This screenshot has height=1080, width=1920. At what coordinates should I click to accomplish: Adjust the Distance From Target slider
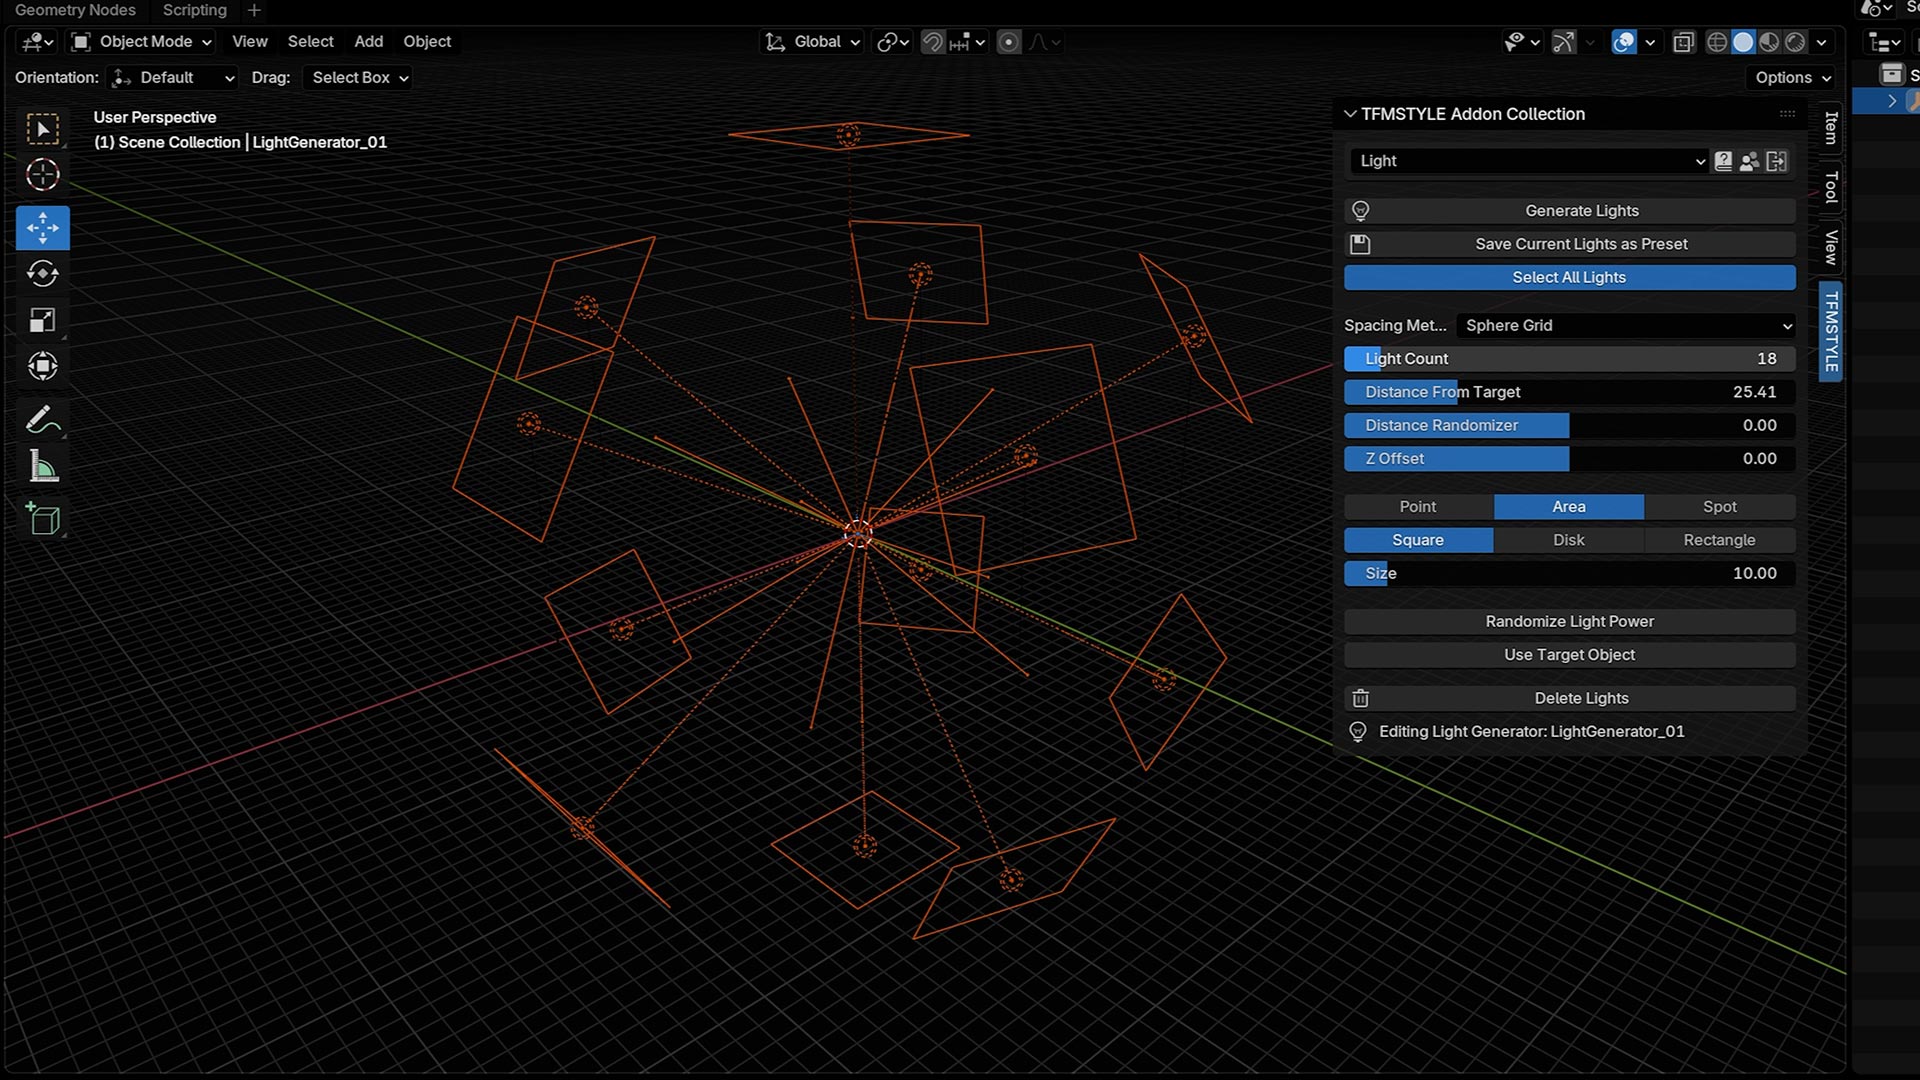(x=1568, y=392)
